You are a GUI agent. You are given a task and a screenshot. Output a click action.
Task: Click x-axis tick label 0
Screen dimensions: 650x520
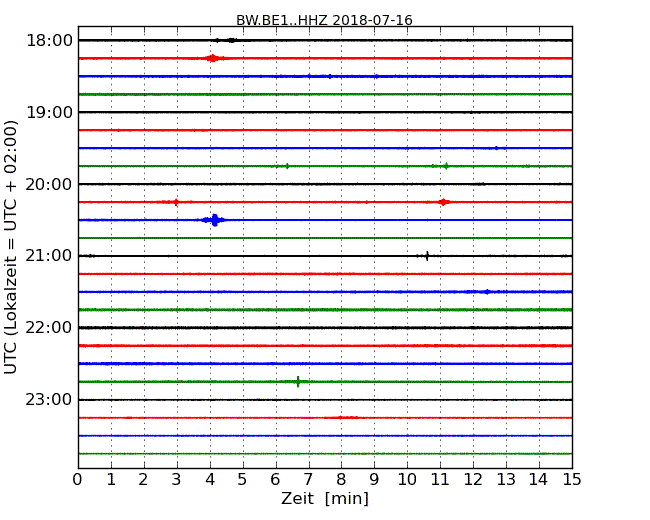tap(78, 480)
